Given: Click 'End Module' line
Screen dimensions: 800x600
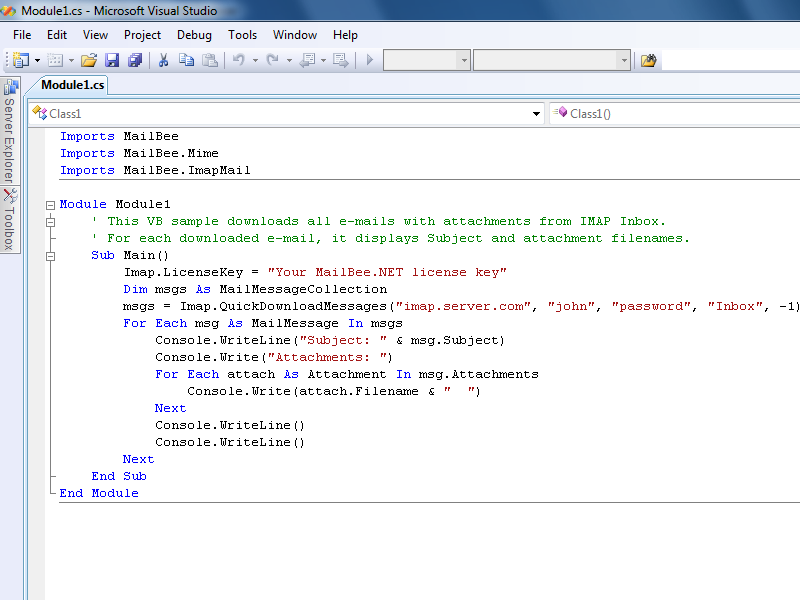Looking at the screenshot, I should [99, 493].
